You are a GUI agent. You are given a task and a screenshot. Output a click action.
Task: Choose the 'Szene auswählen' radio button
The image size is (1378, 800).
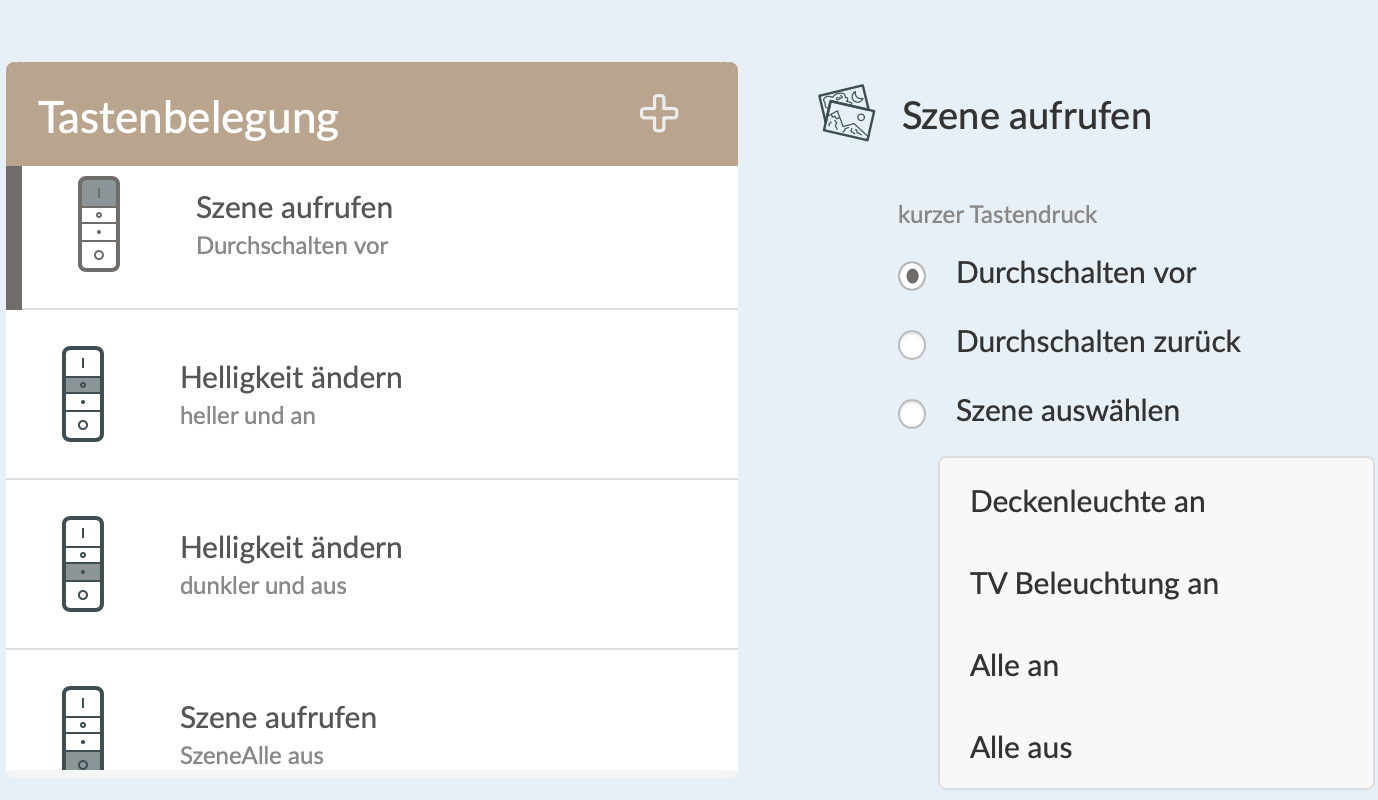click(x=911, y=413)
